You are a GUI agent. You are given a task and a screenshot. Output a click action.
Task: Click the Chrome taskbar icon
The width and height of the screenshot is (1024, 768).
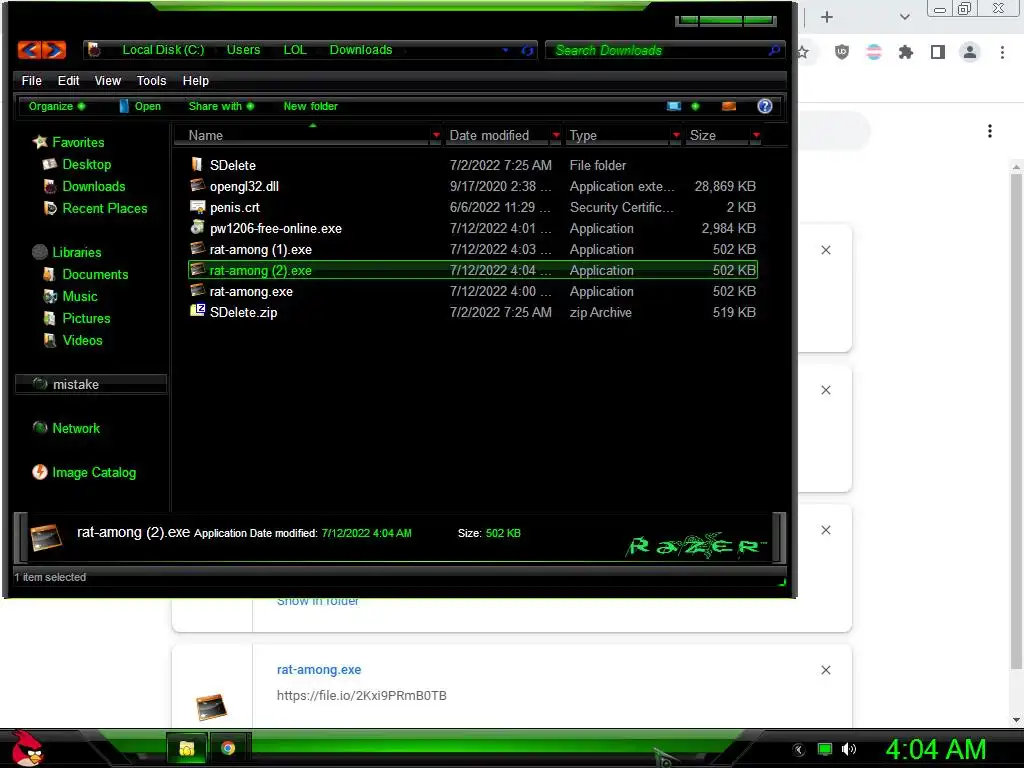click(x=228, y=748)
